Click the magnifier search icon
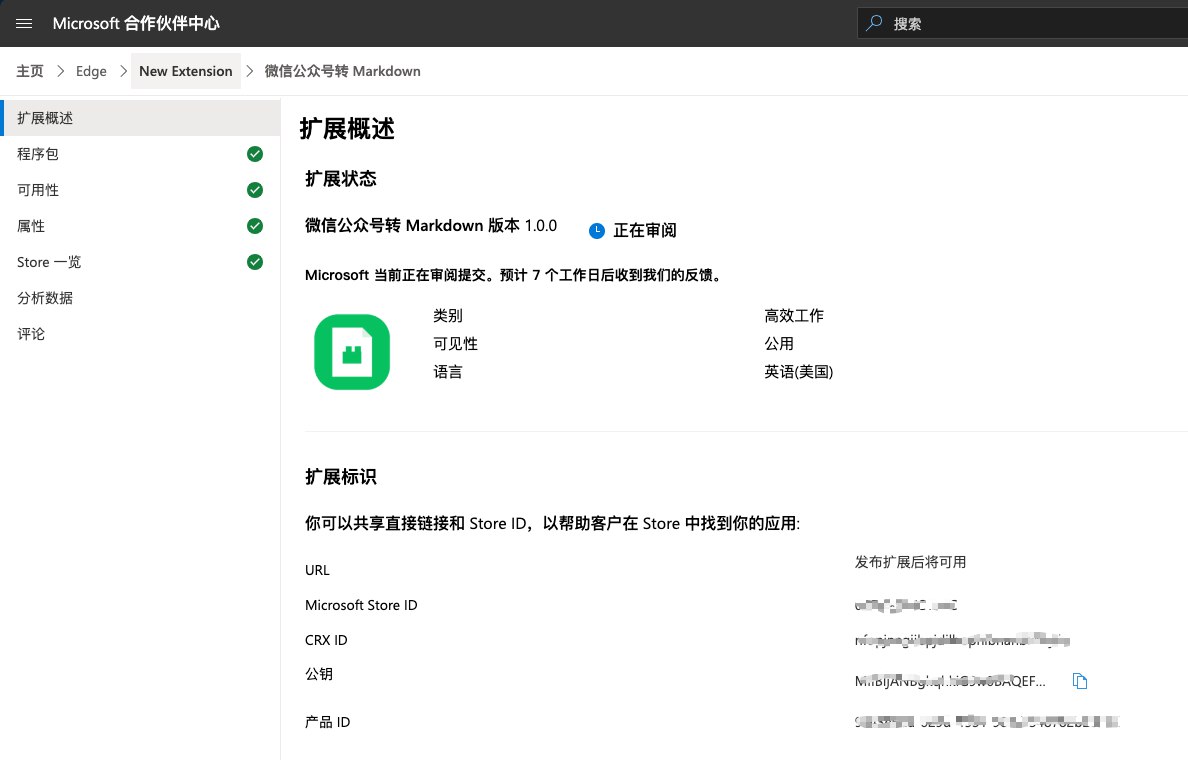Viewport: 1188px width, 760px height. (x=875, y=23)
